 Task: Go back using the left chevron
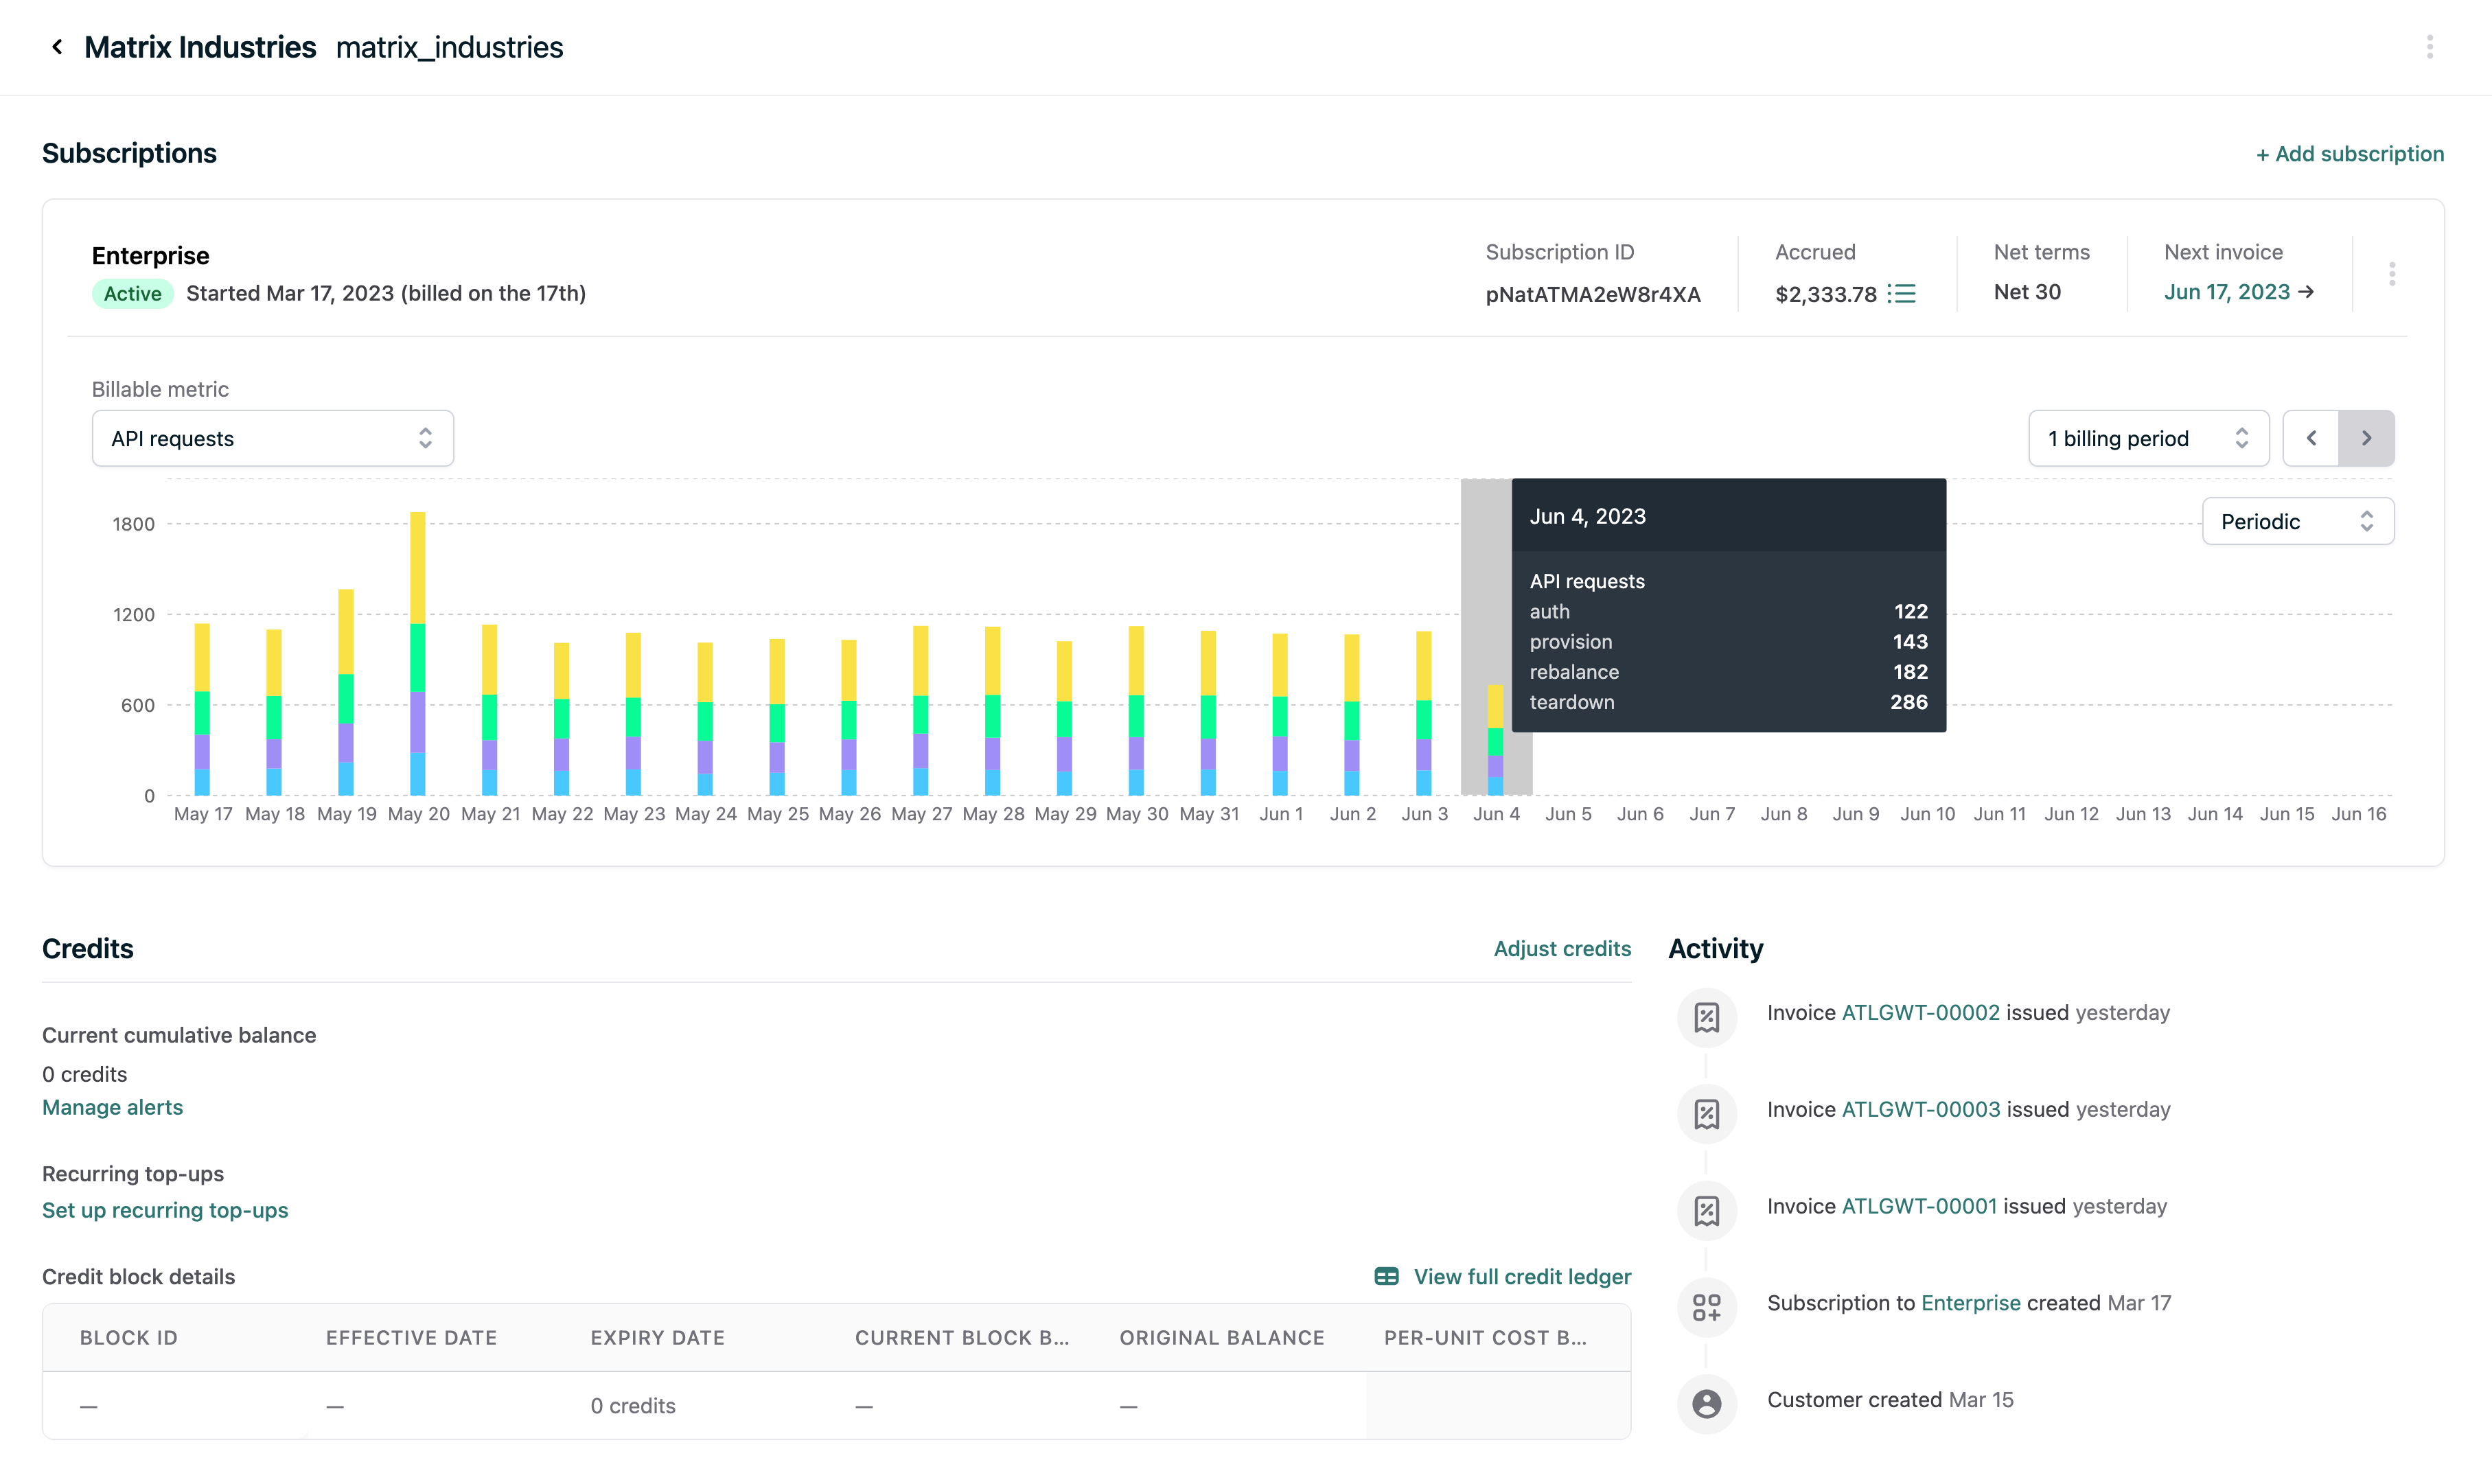point(57,47)
